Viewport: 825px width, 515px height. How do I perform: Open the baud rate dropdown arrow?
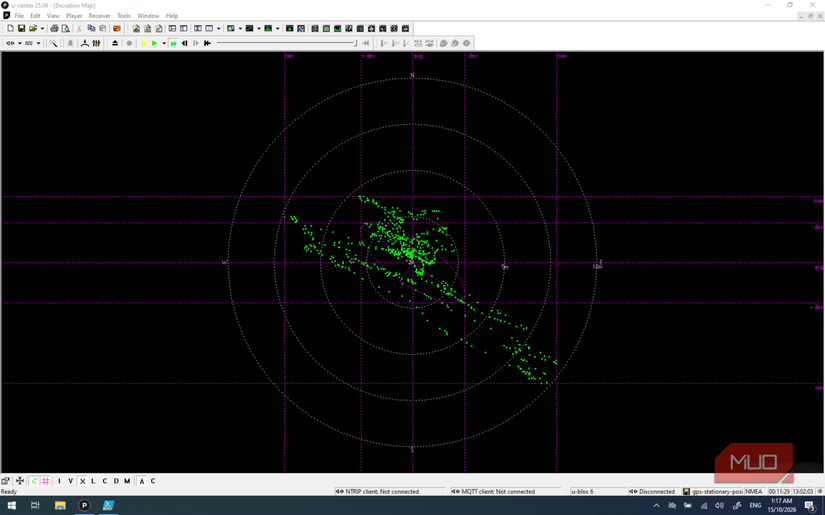click(38, 43)
